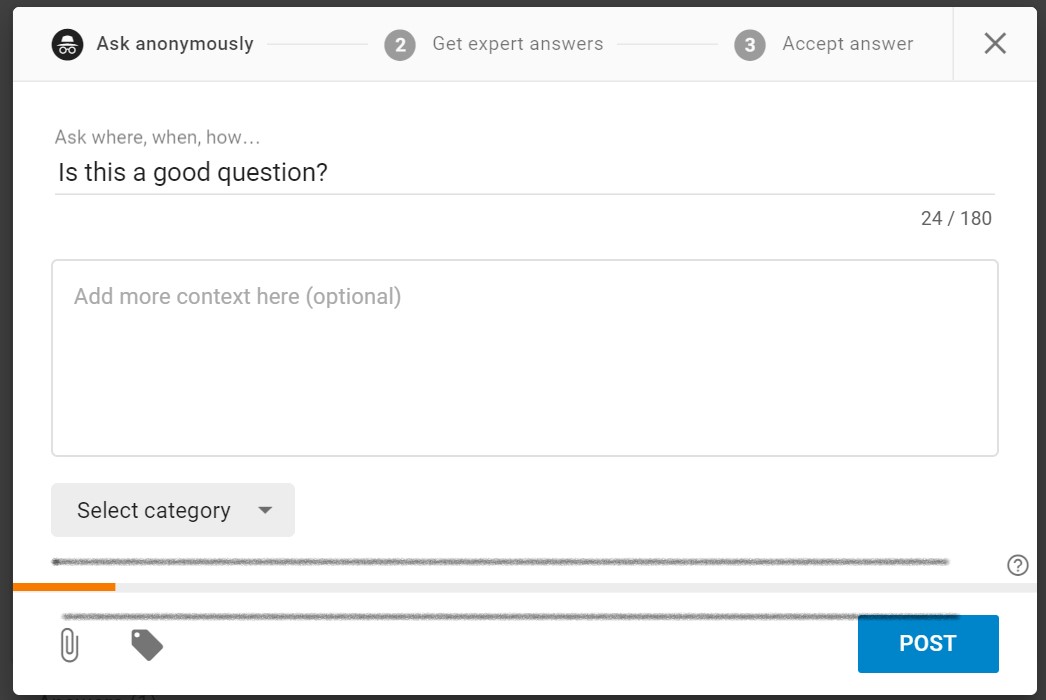Open the help question mark icon
This screenshot has height=700, width=1046.
point(1017,565)
